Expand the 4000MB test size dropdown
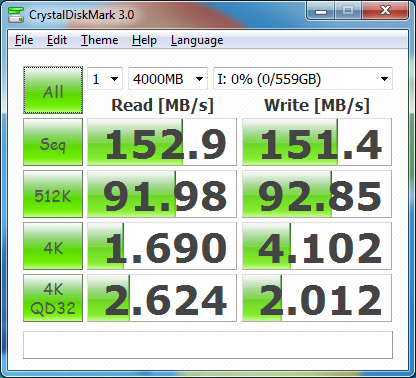Viewport: 416px width, 378px height. coord(168,79)
